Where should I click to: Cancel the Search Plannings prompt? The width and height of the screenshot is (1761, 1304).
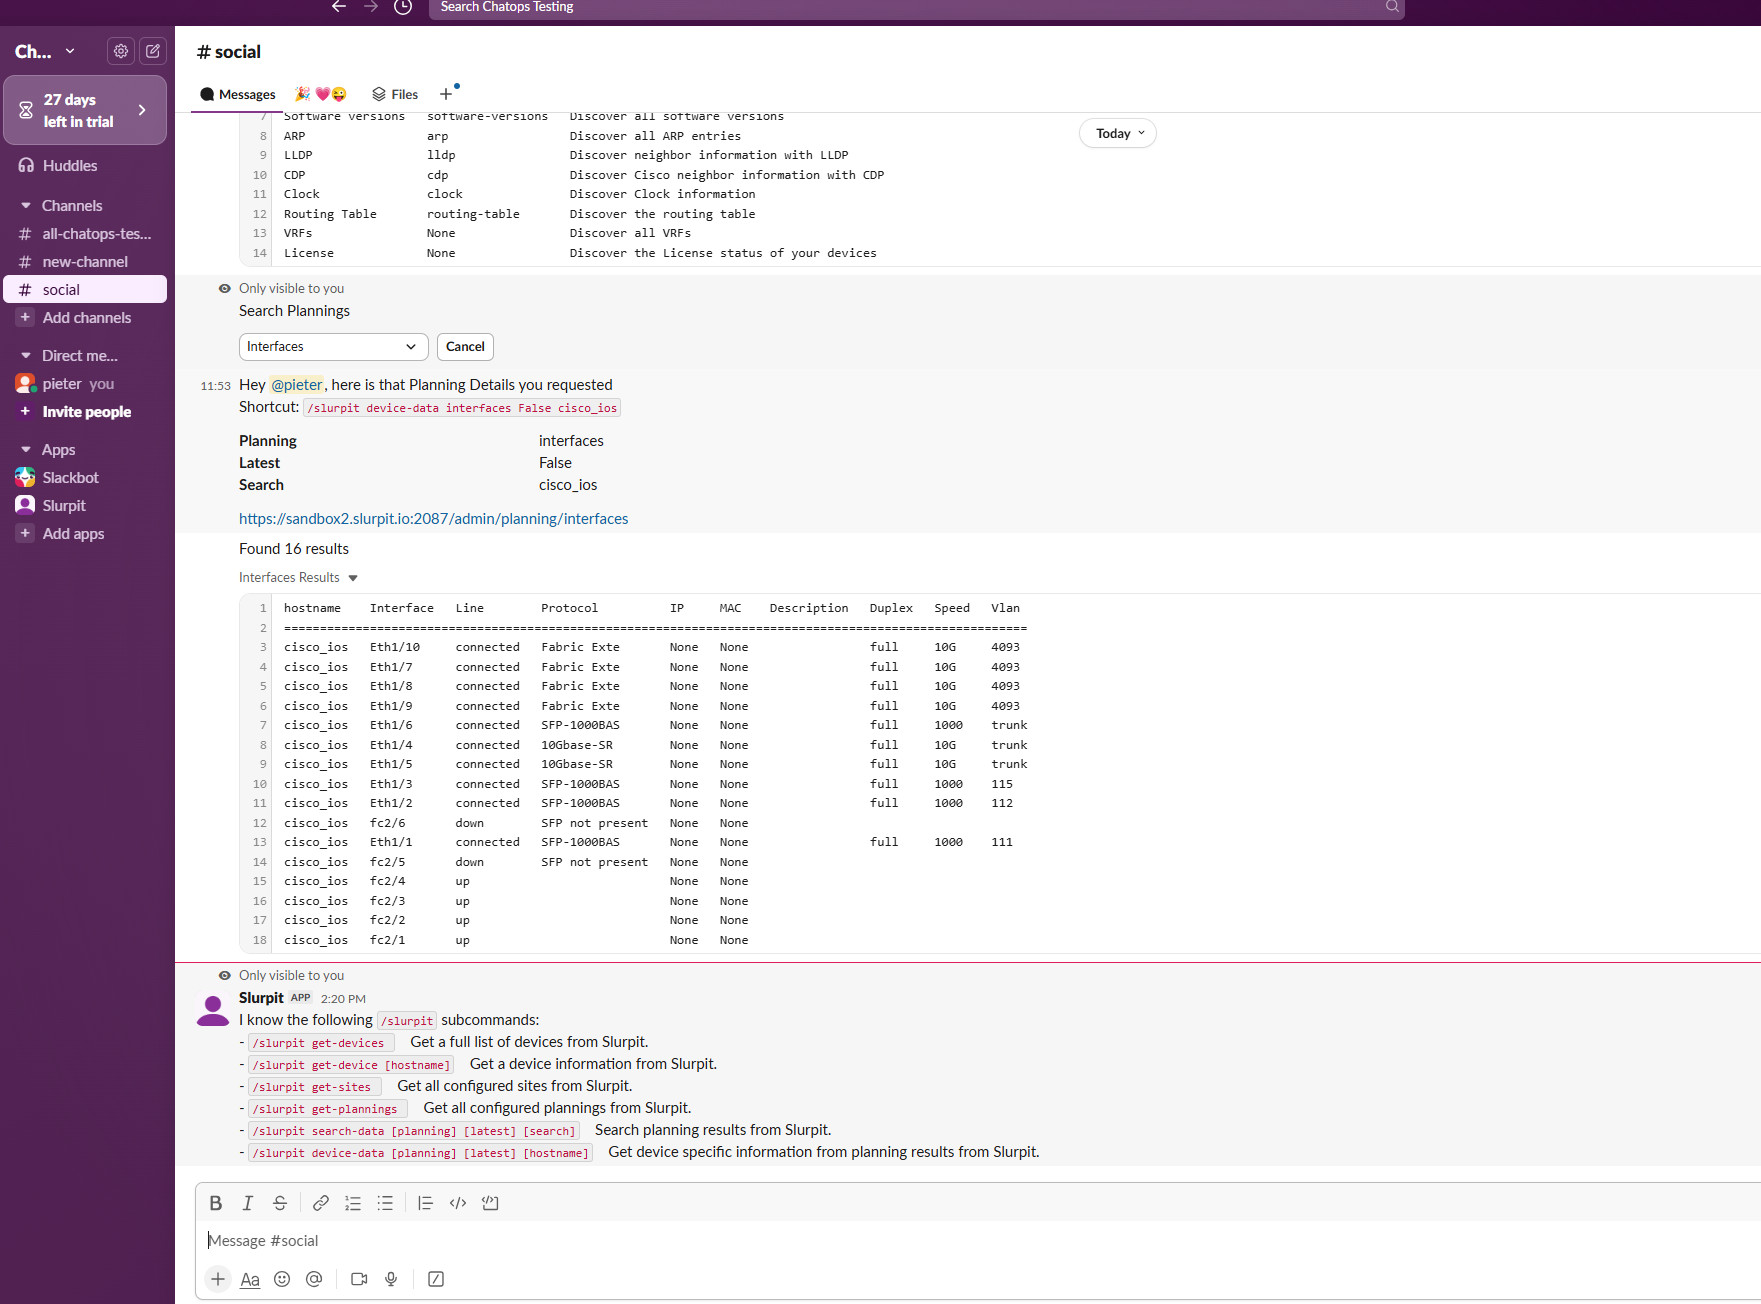tap(465, 347)
